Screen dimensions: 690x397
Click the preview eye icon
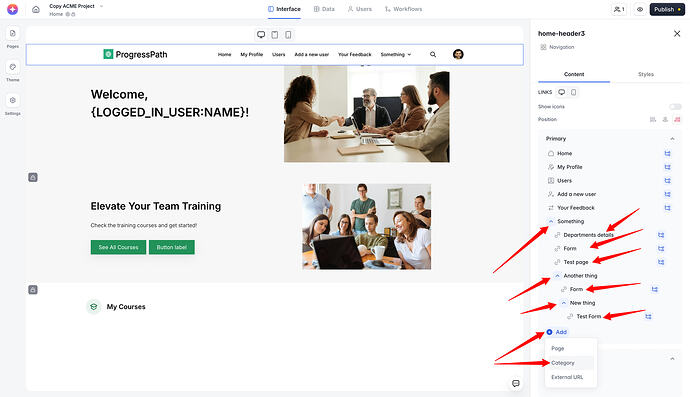click(640, 9)
